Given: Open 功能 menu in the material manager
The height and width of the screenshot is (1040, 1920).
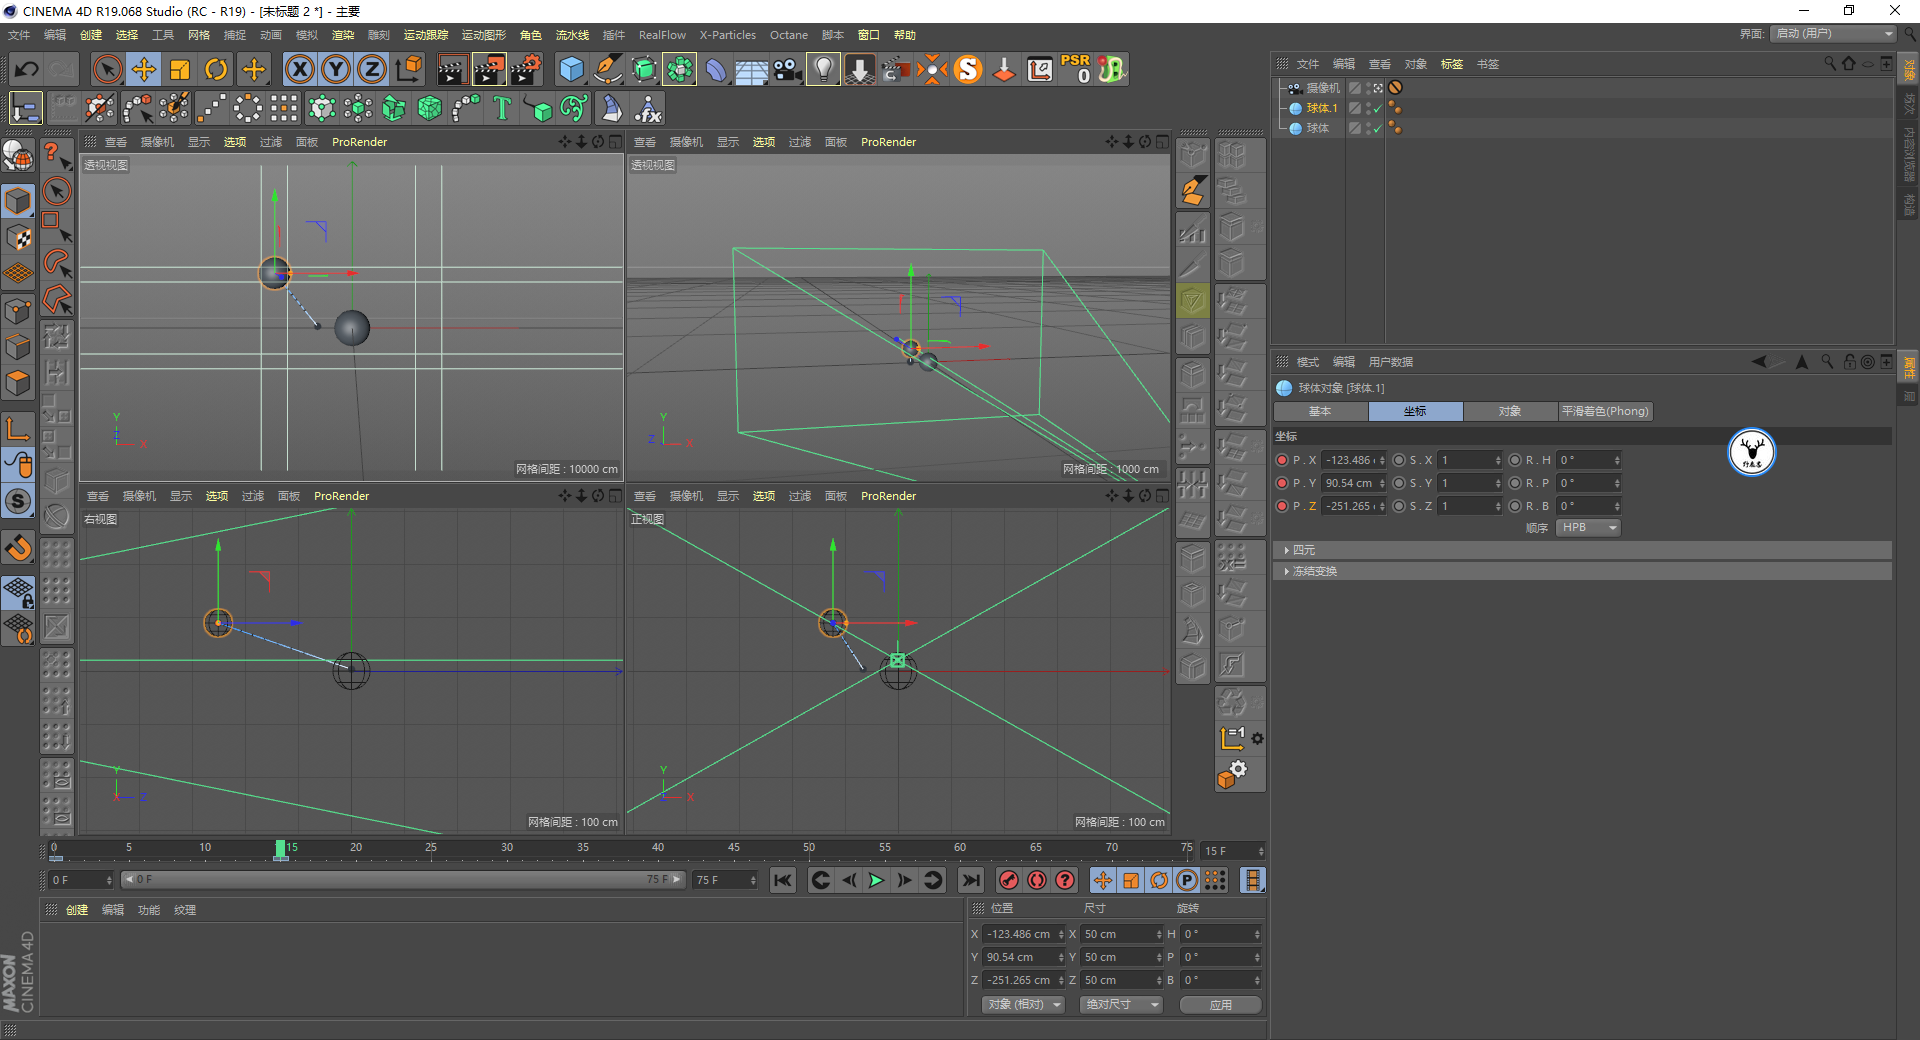Looking at the screenshot, I should 149,910.
